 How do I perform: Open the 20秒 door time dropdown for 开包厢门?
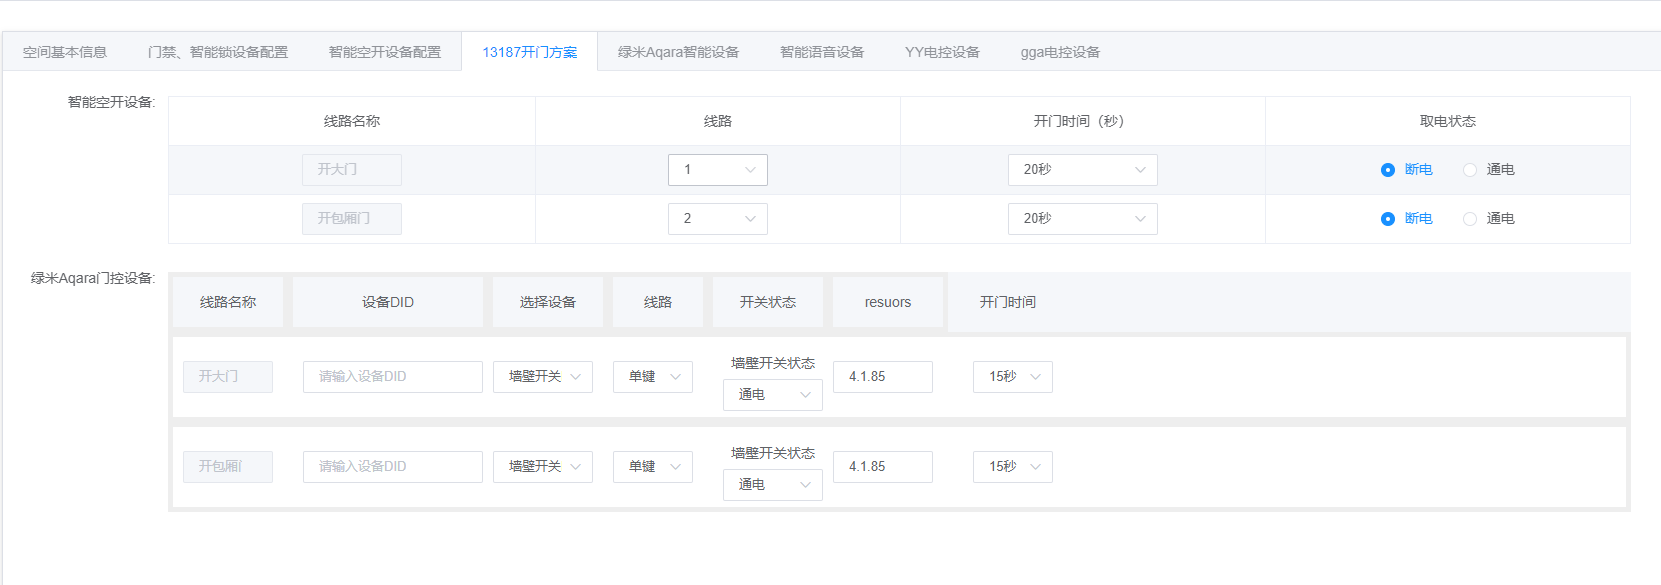[x=1083, y=219]
